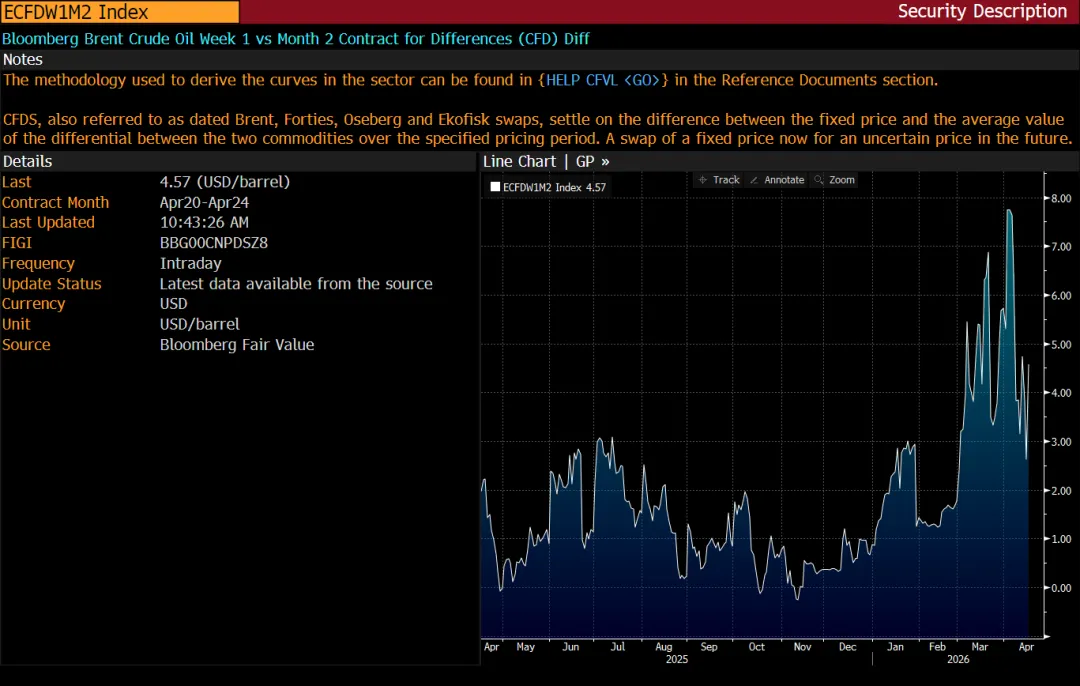Click the ECFDW1M2 Index ticker field
Screen dimensions: 1080x686
click(x=120, y=12)
